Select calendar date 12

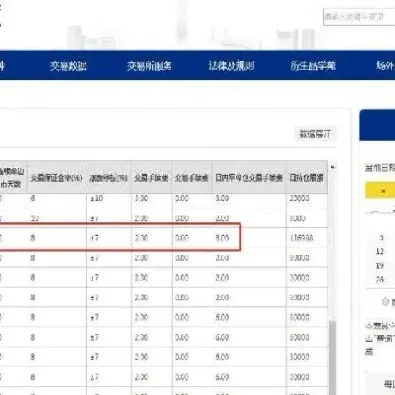coord(380,252)
